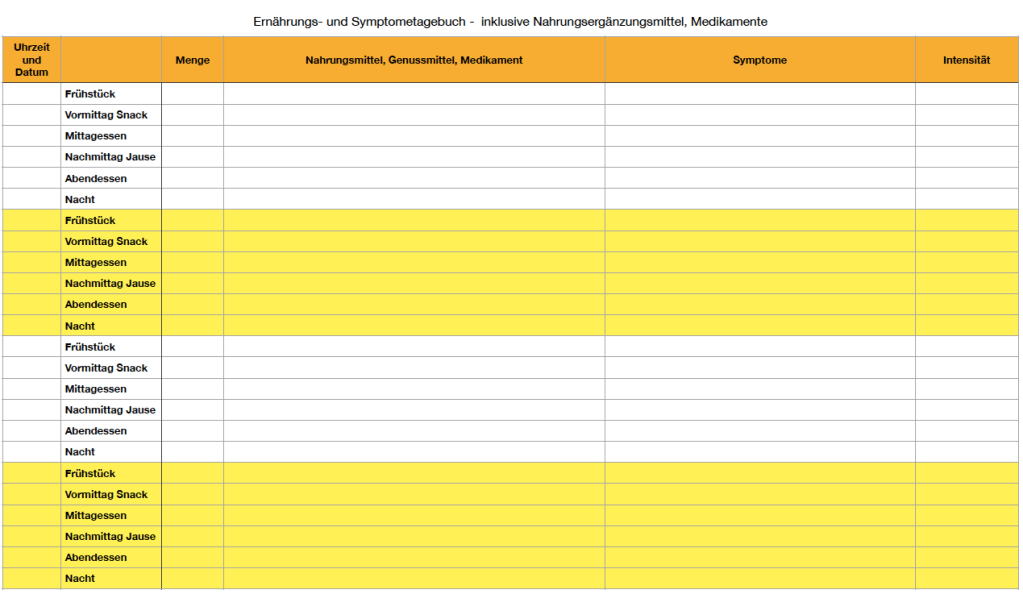Select the 'Symptome' column header
The image size is (1023, 594).
[x=759, y=60]
